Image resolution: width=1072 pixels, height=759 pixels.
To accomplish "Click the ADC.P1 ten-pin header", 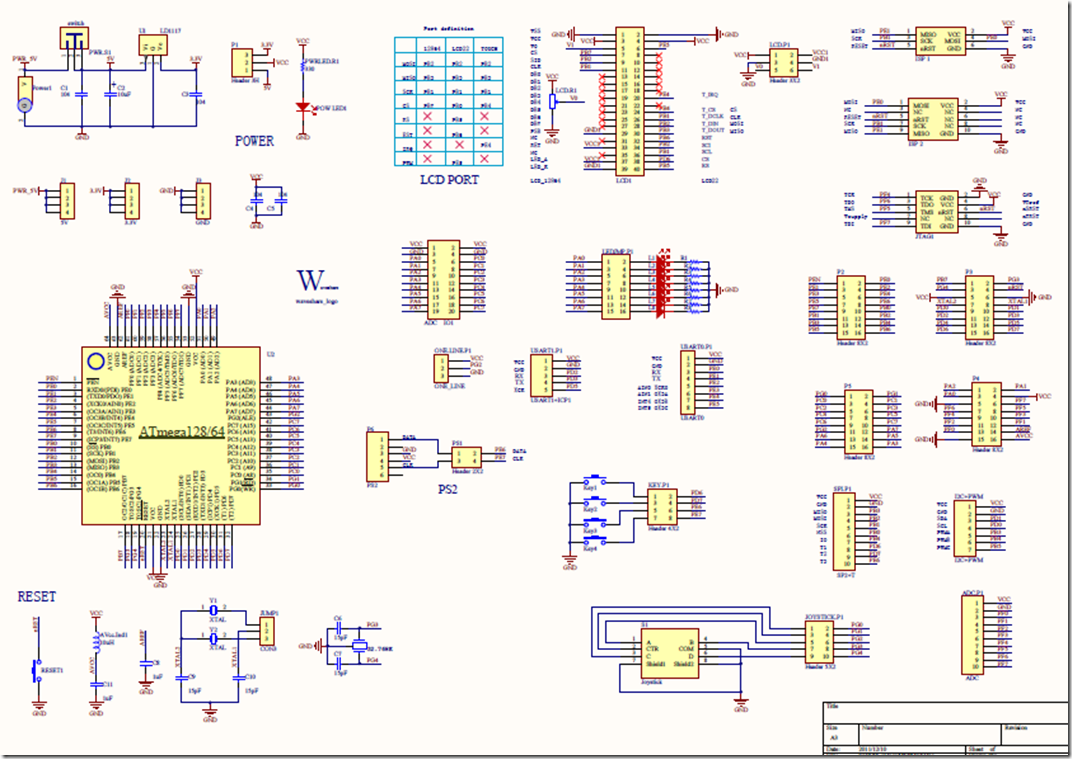I will click(971, 635).
